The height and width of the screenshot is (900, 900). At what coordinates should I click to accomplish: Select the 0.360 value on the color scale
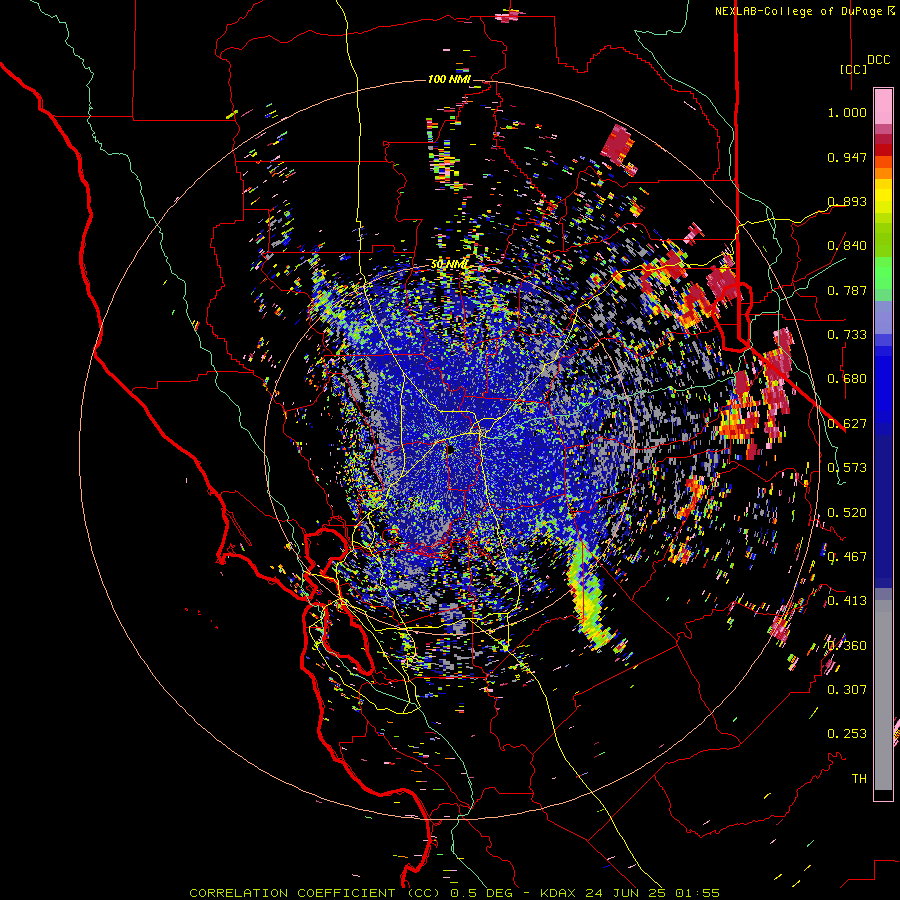[x=847, y=646]
